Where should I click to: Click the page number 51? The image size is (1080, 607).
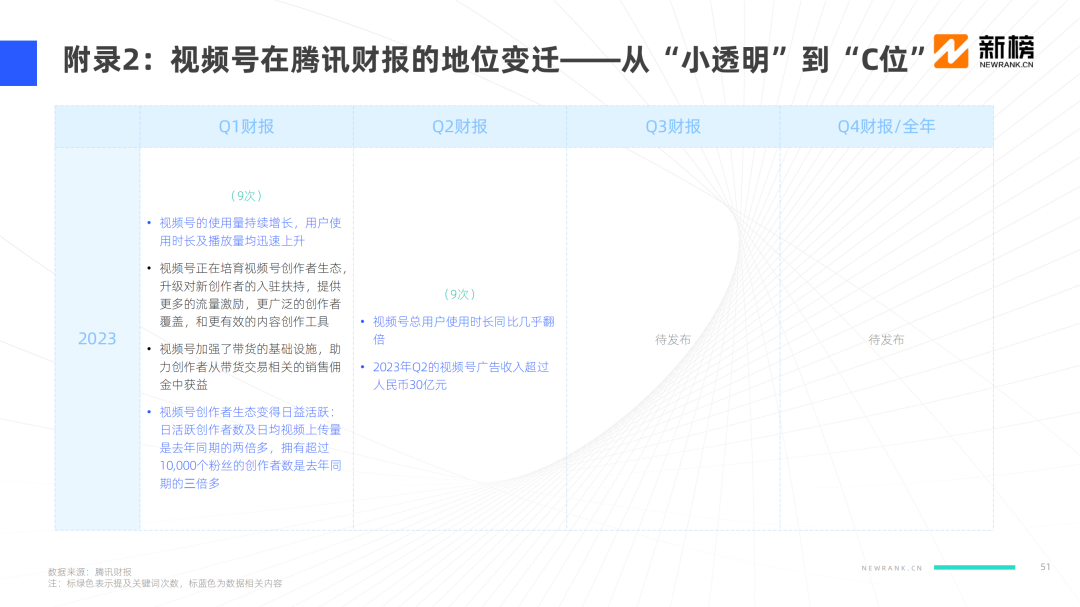pos(1046,567)
